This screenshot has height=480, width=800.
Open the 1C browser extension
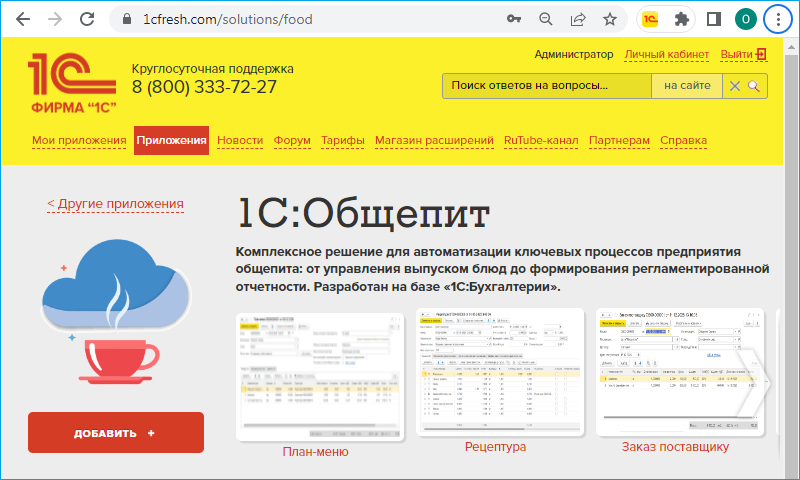click(651, 19)
